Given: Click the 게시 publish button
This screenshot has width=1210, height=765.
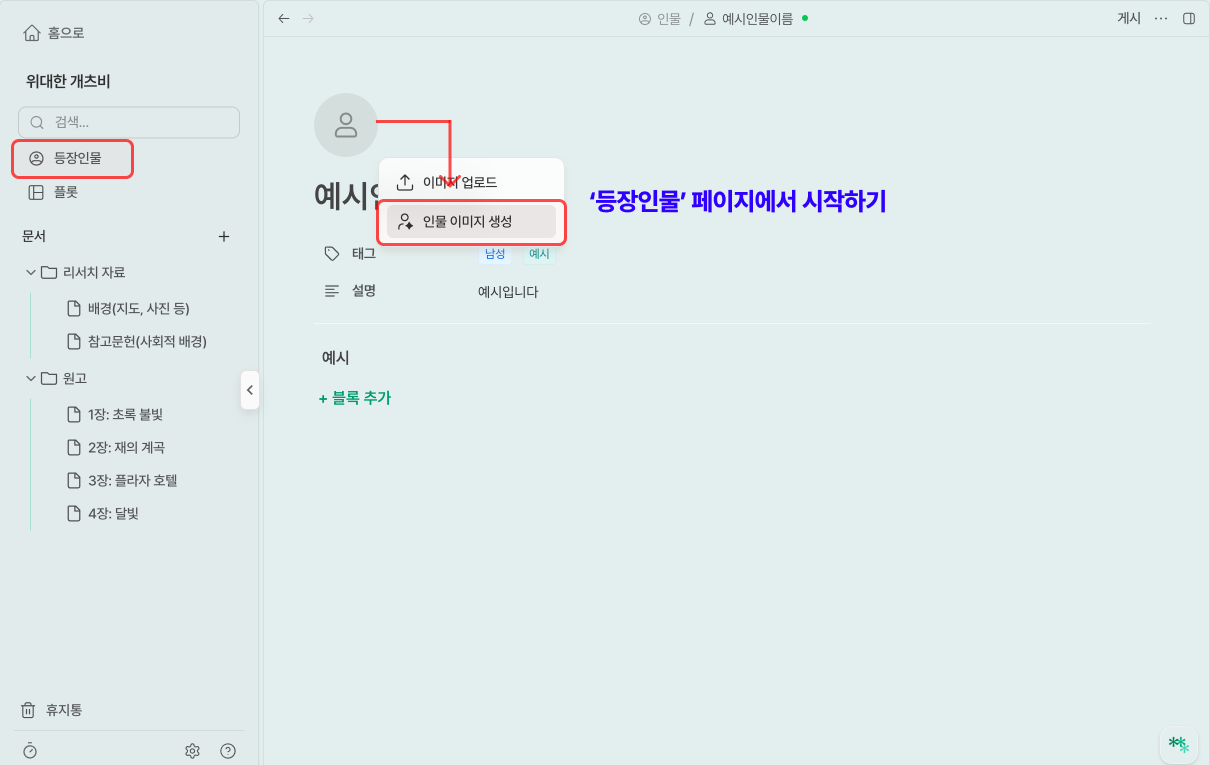Looking at the screenshot, I should click(1128, 18).
